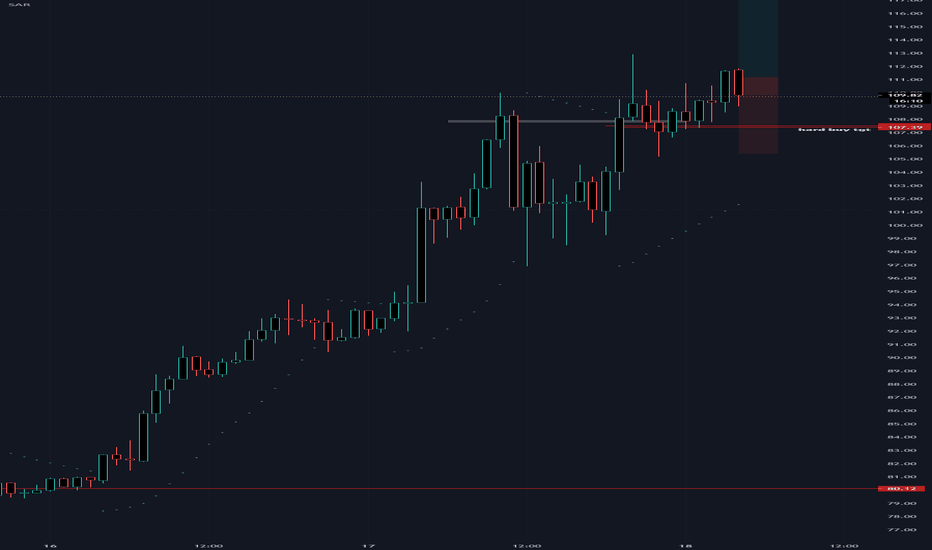Viewport: 932px width, 550px height.
Task: Select the 109.82 current price label
Action: (x=905, y=95)
